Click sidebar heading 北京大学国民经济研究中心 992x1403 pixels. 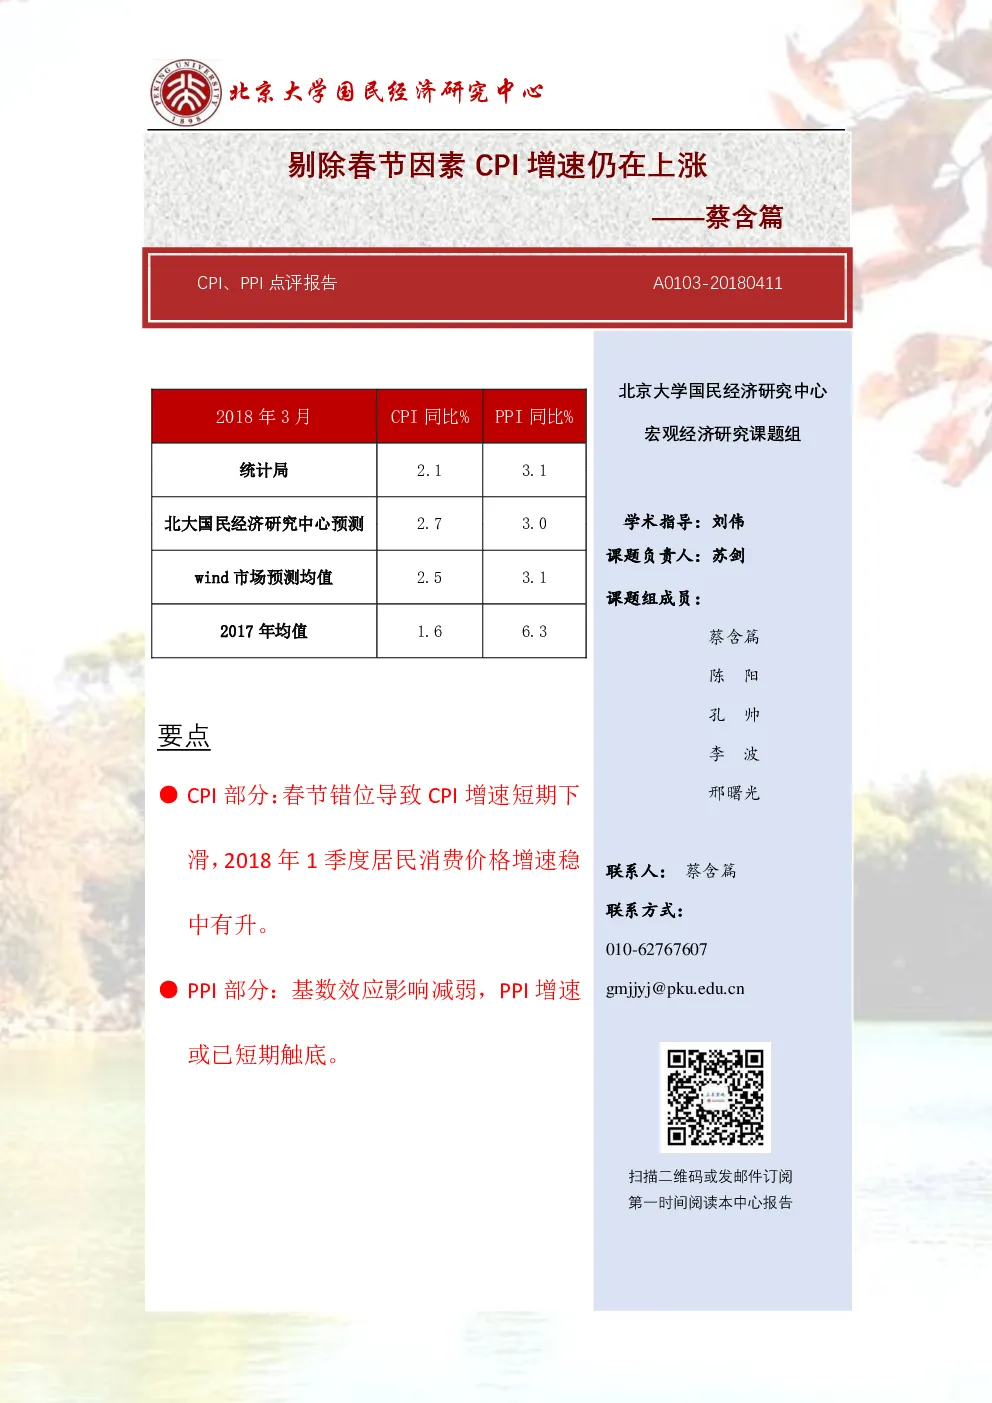click(723, 391)
